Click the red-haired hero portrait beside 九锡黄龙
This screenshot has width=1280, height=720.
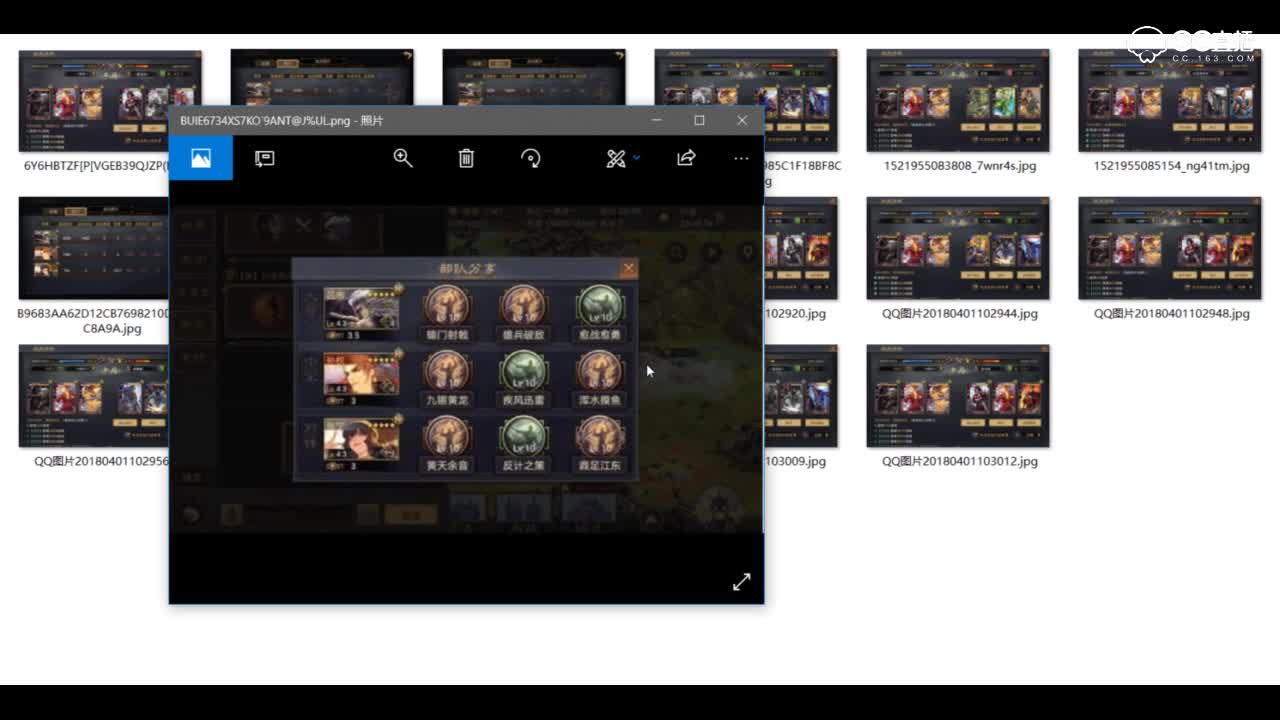(x=361, y=377)
